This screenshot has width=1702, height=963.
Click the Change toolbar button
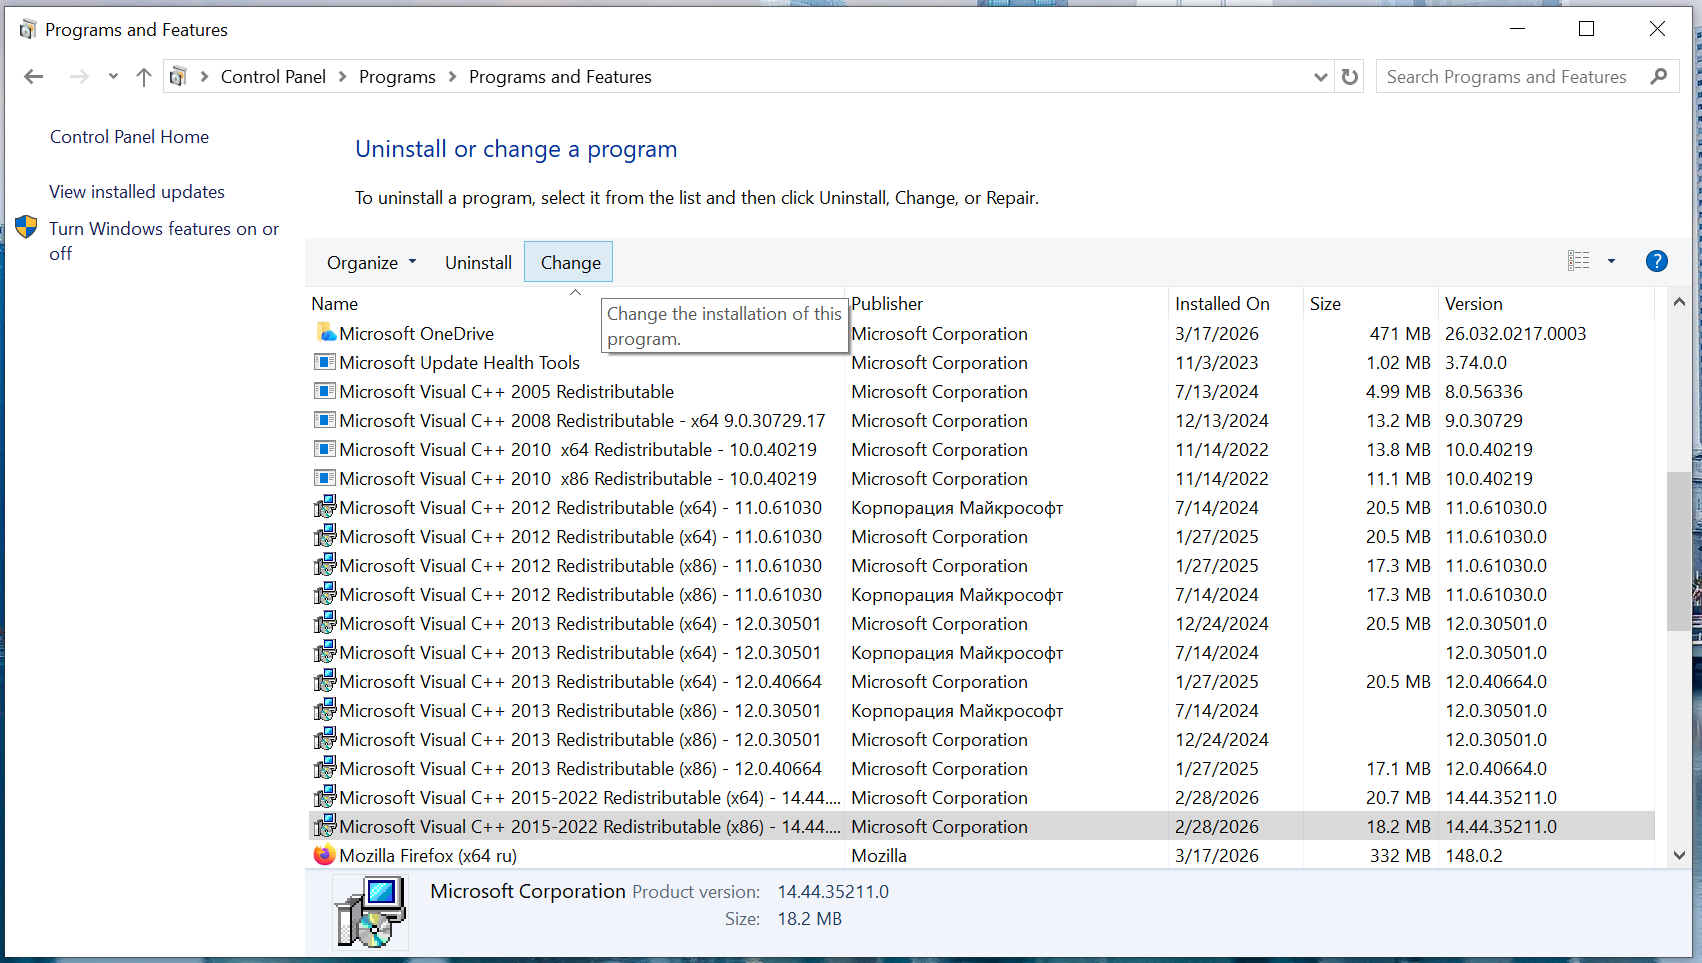(x=569, y=263)
